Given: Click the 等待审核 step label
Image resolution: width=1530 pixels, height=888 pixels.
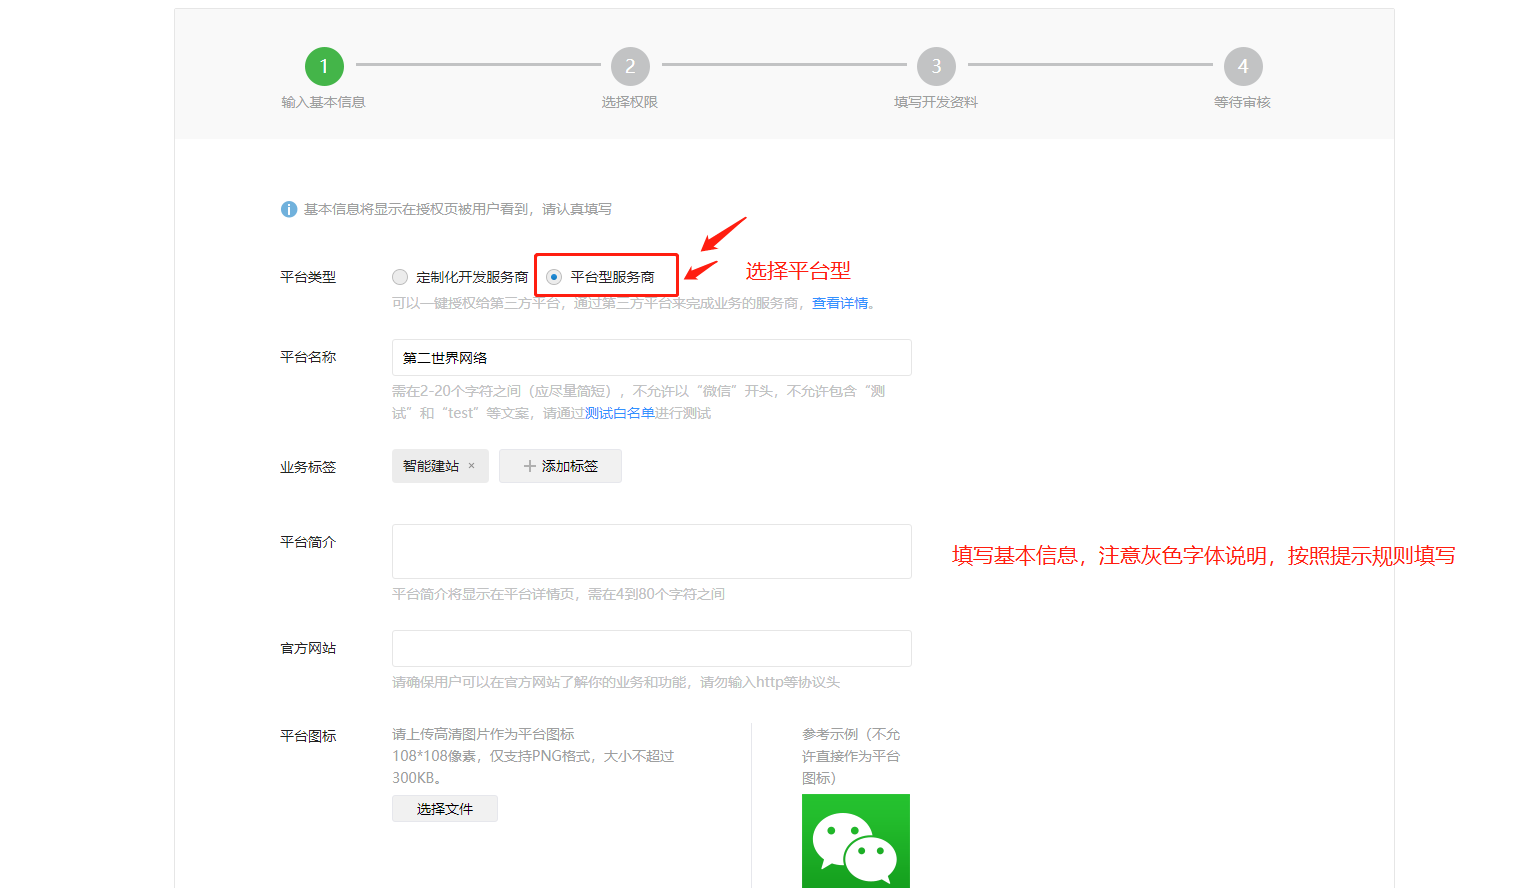Looking at the screenshot, I should [x=1242, y=102].
